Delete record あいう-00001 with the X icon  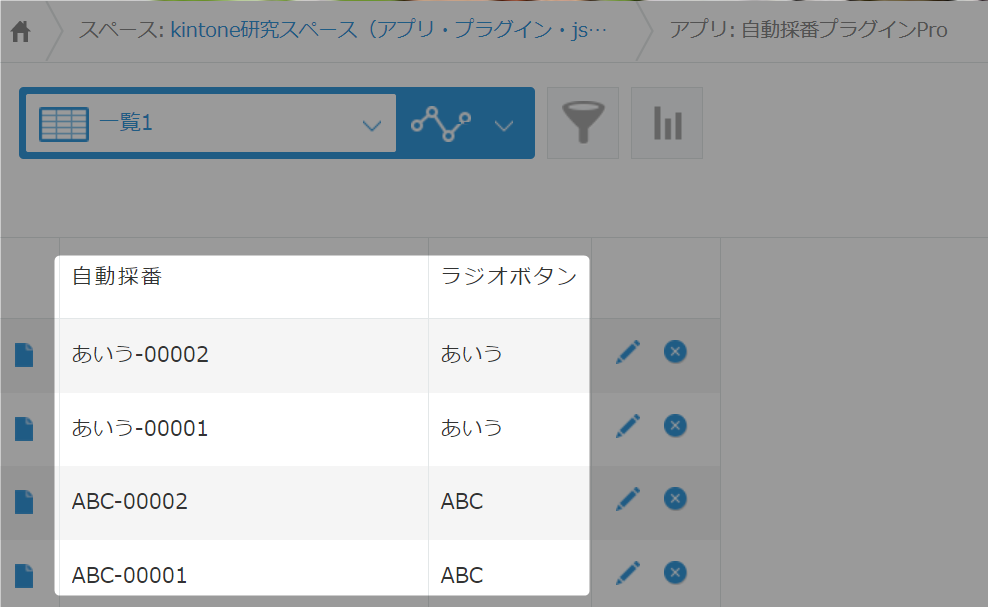point(675,425)
